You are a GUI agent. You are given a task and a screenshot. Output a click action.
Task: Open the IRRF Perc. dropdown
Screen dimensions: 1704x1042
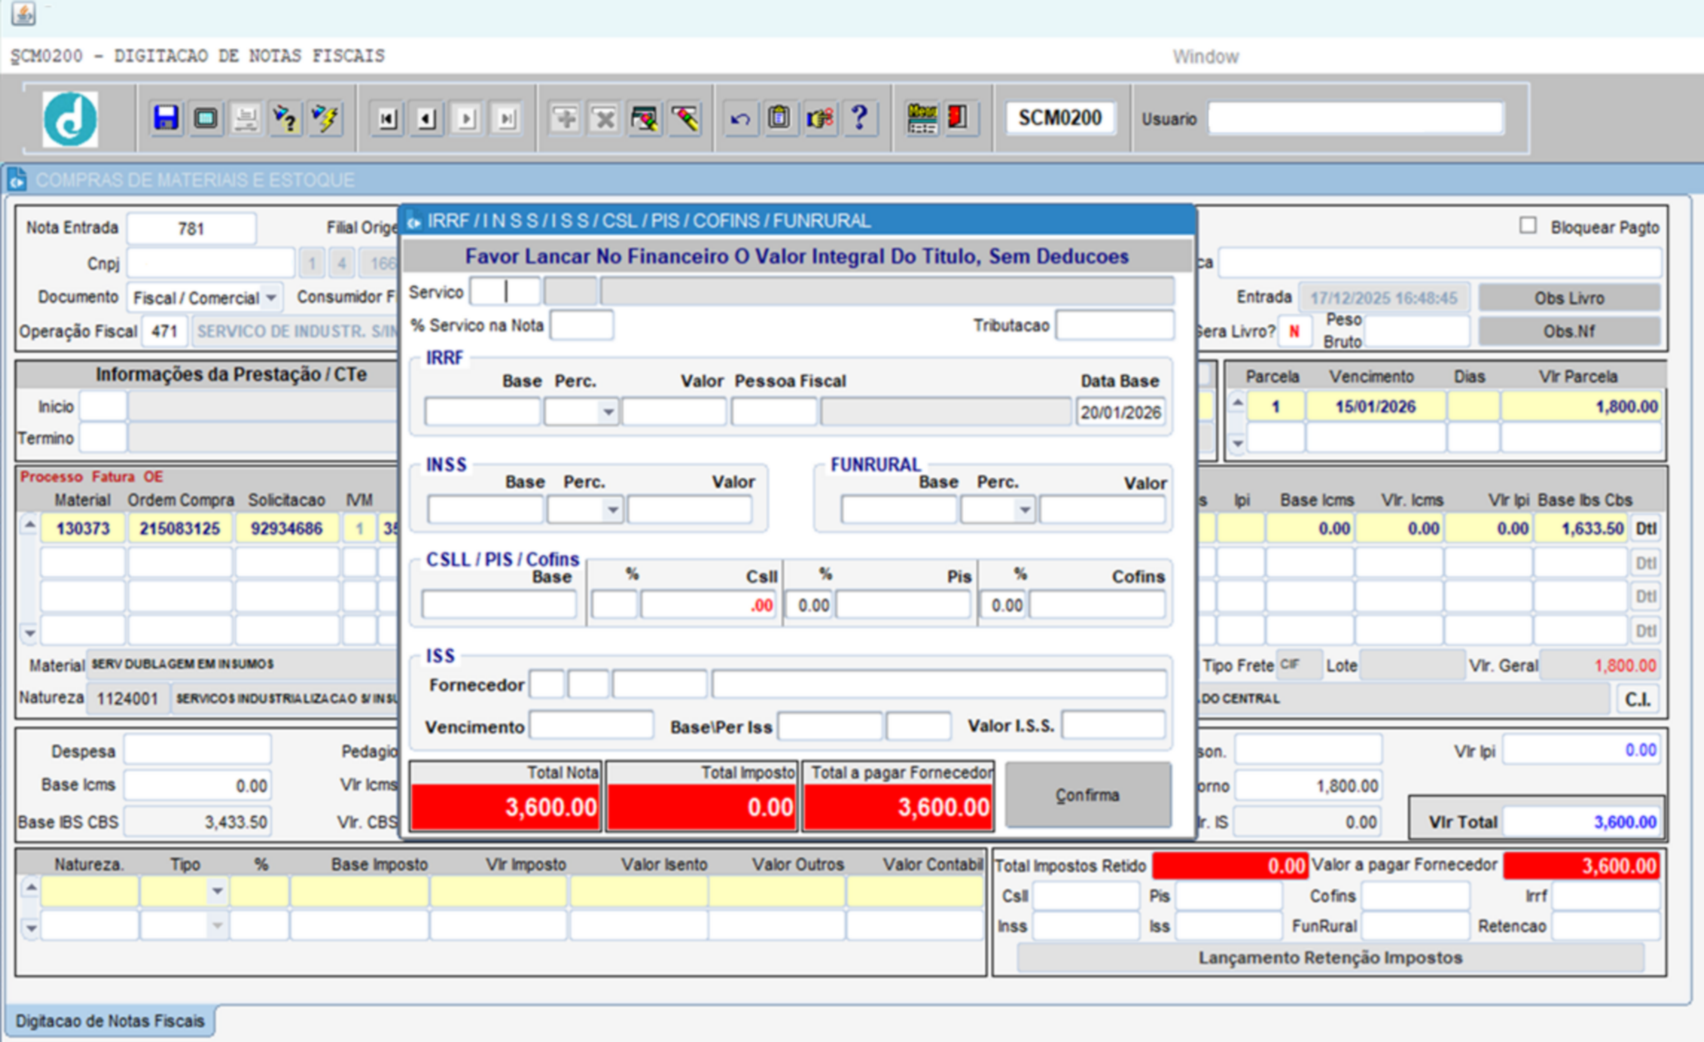(607, 412)
